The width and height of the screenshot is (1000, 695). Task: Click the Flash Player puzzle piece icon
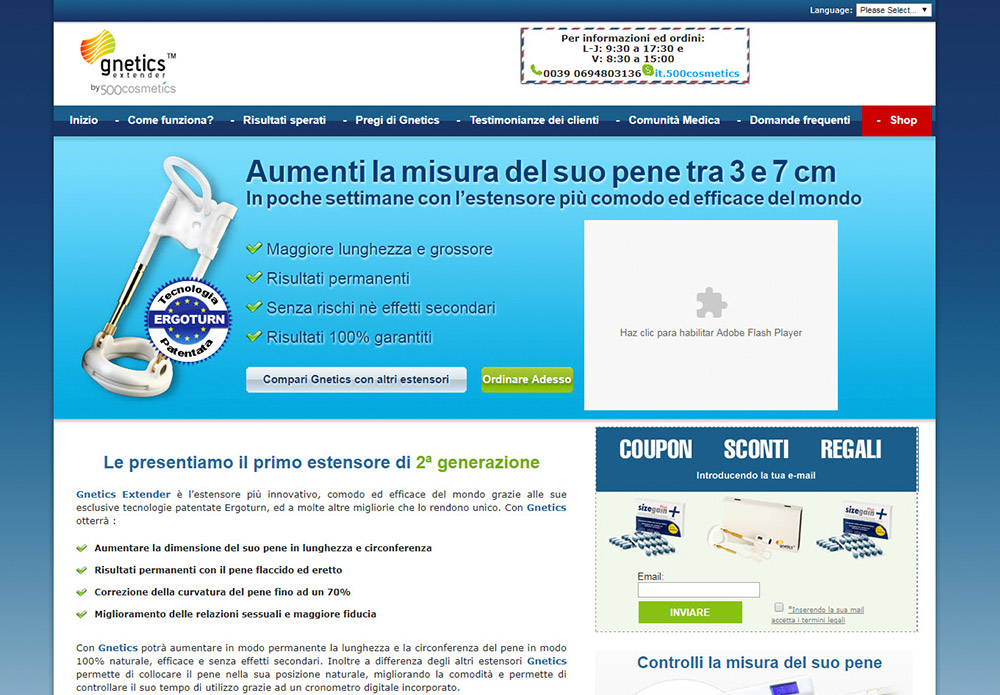pyautogui.click(x=710, y=302)
